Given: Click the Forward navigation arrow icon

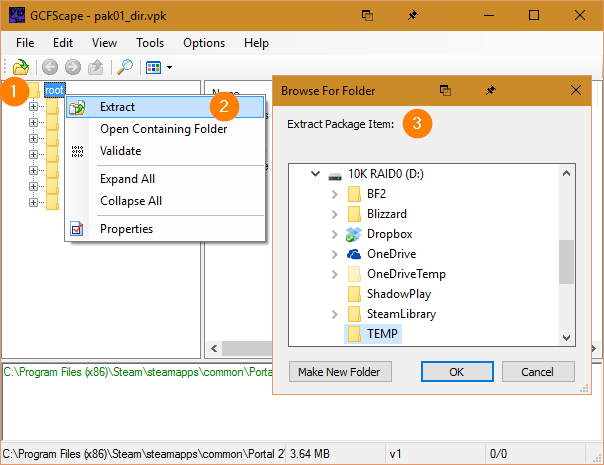Looking at the screenshot, I should pos(73,67).
